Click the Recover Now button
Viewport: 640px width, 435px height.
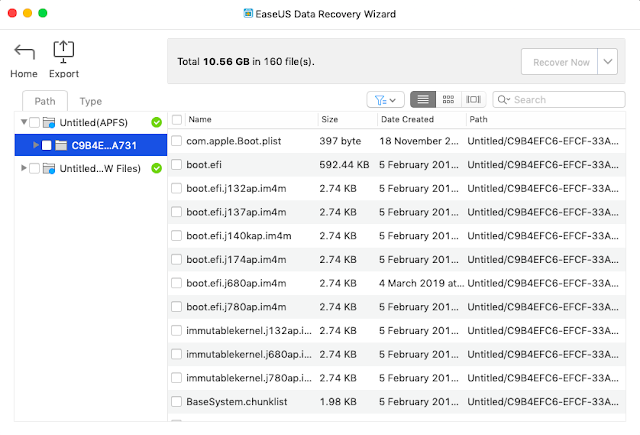(560, 62)
